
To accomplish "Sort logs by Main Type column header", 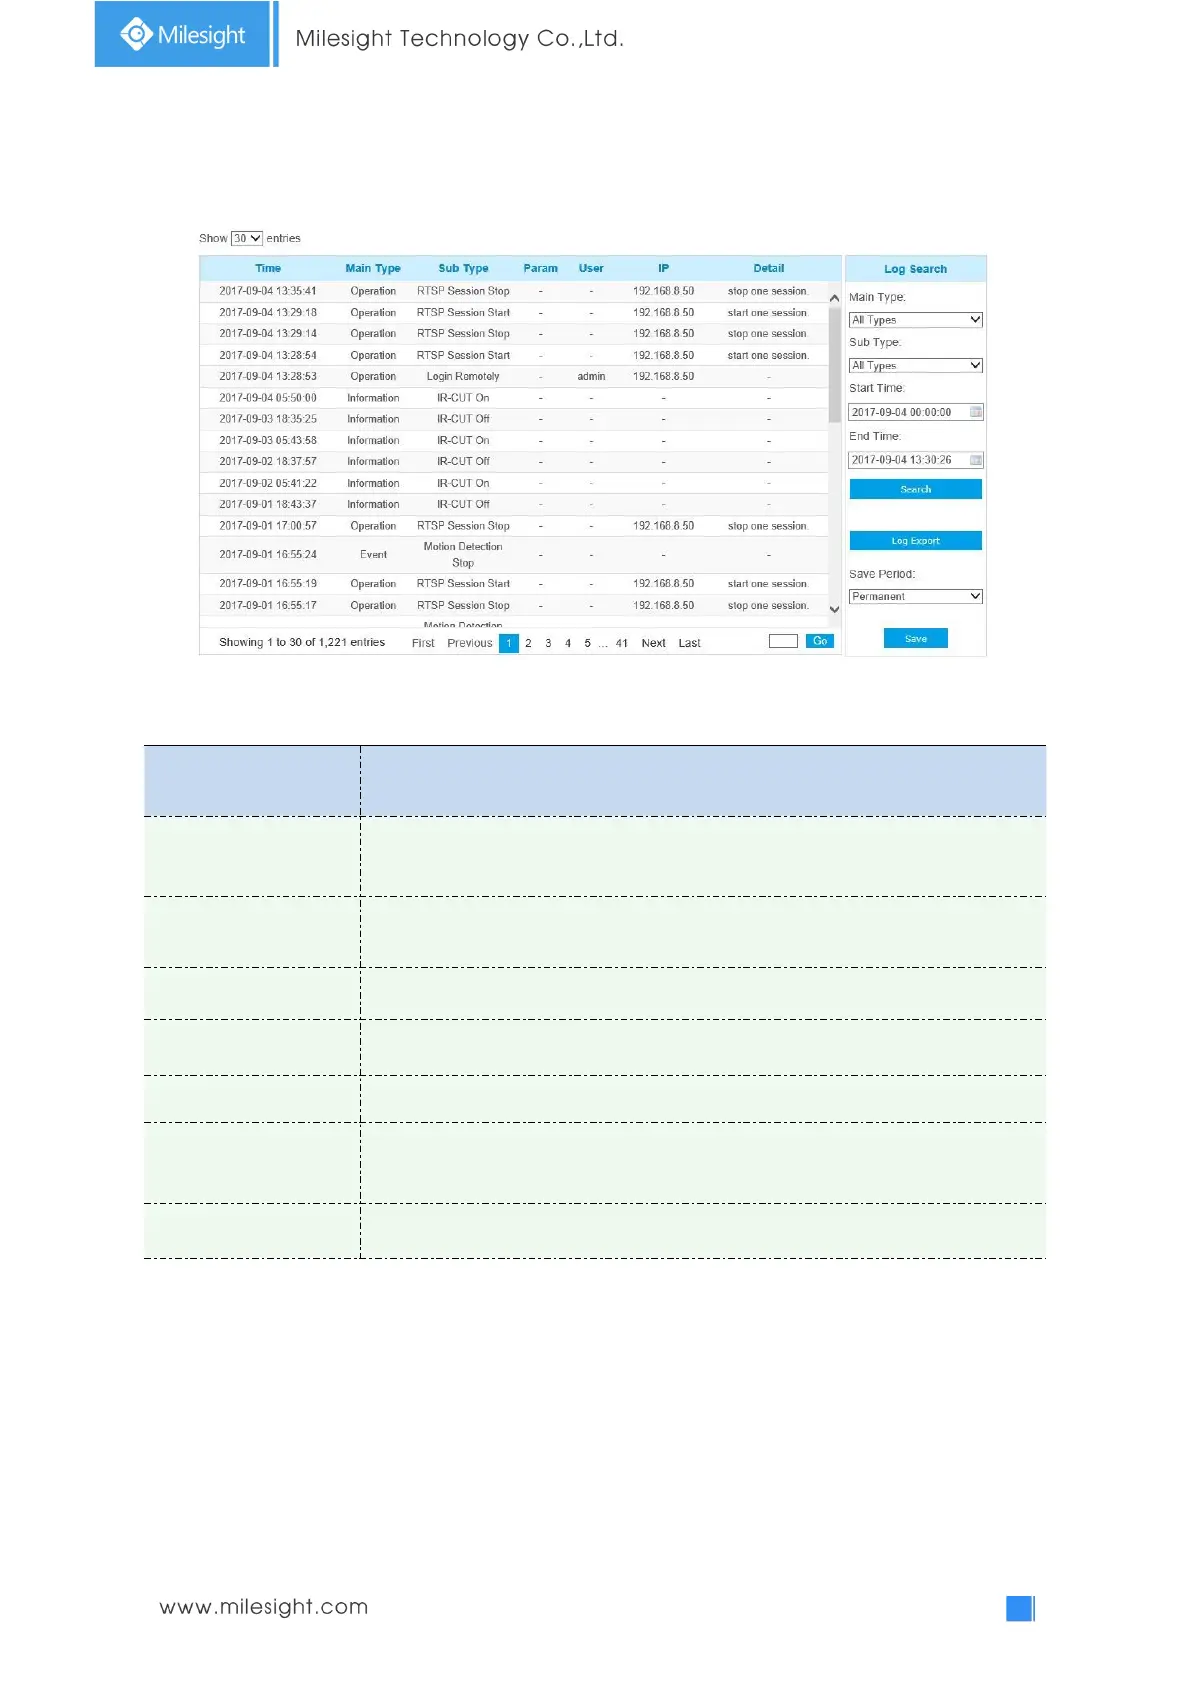I will [x=373, y=268].
